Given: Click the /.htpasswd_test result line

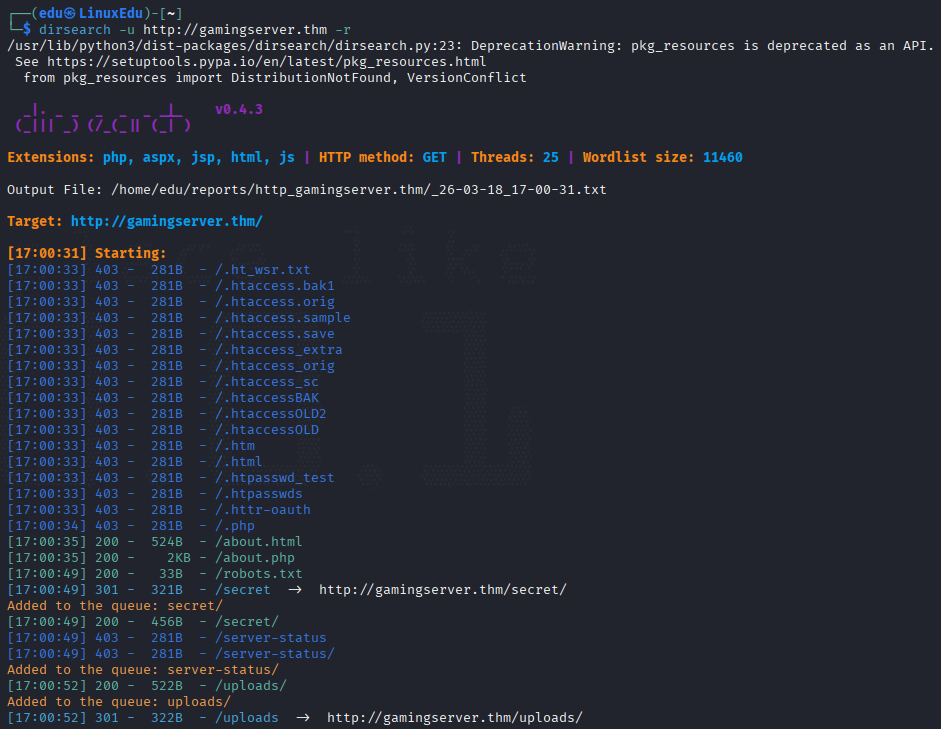Looking at the screenshot, I should (x=171, y=478).
